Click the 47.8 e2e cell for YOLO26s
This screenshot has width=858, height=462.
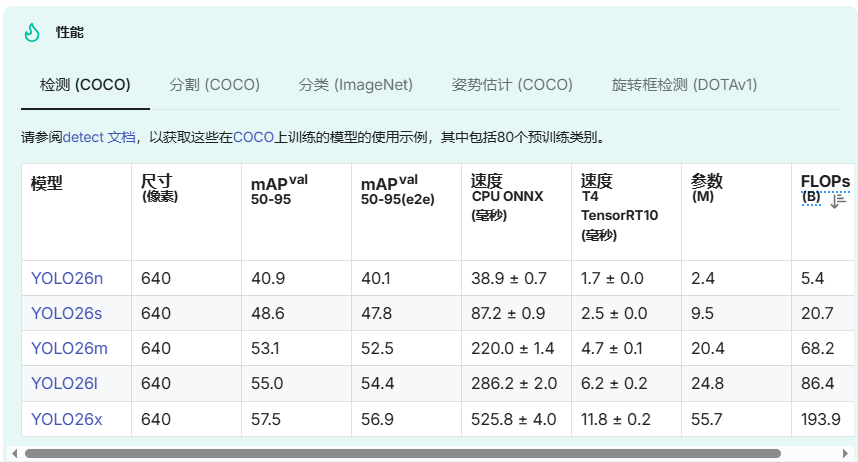pos(407,313)
